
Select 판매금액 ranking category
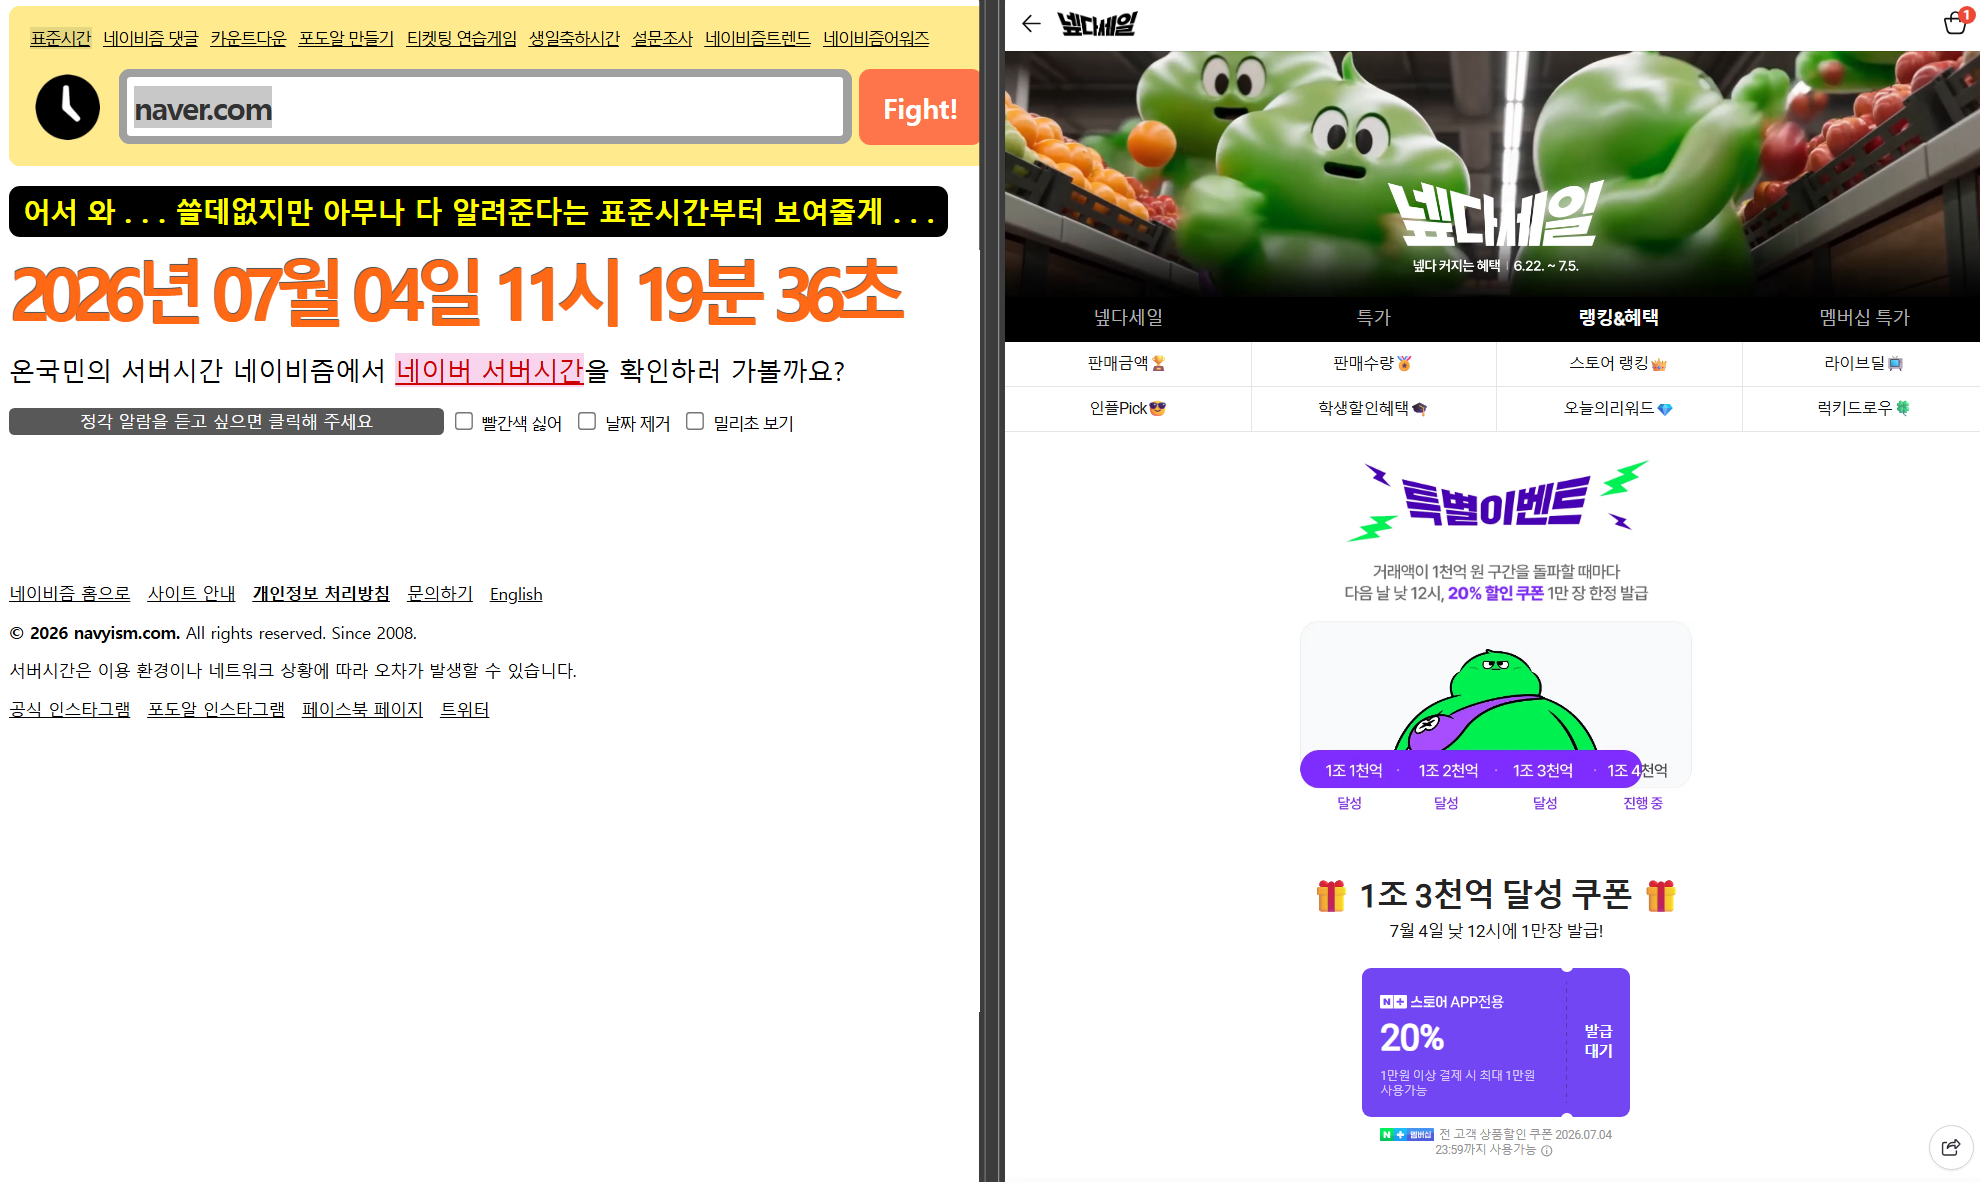(x=1128, y=363)
